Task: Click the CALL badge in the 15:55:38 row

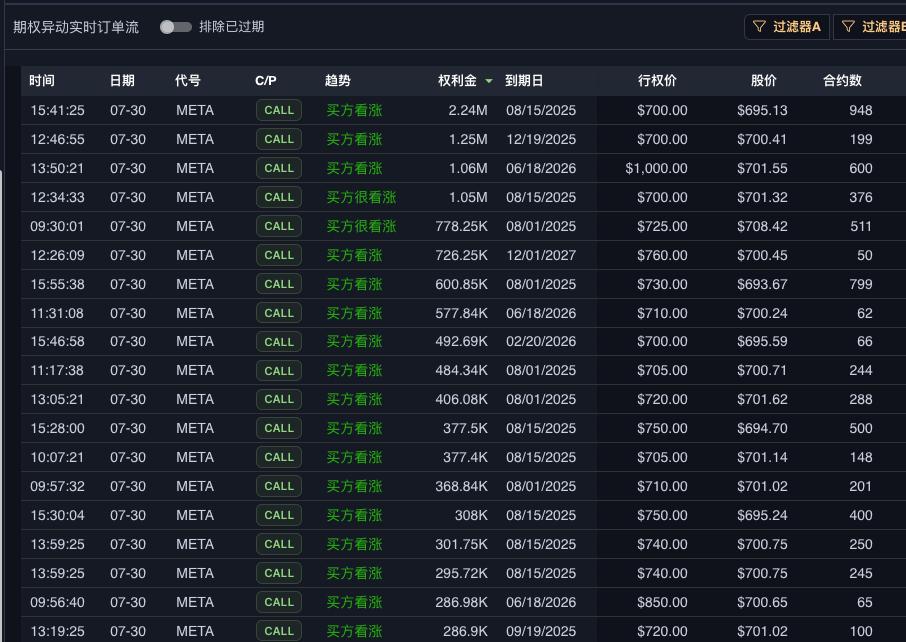Action: tap(279, 284)
